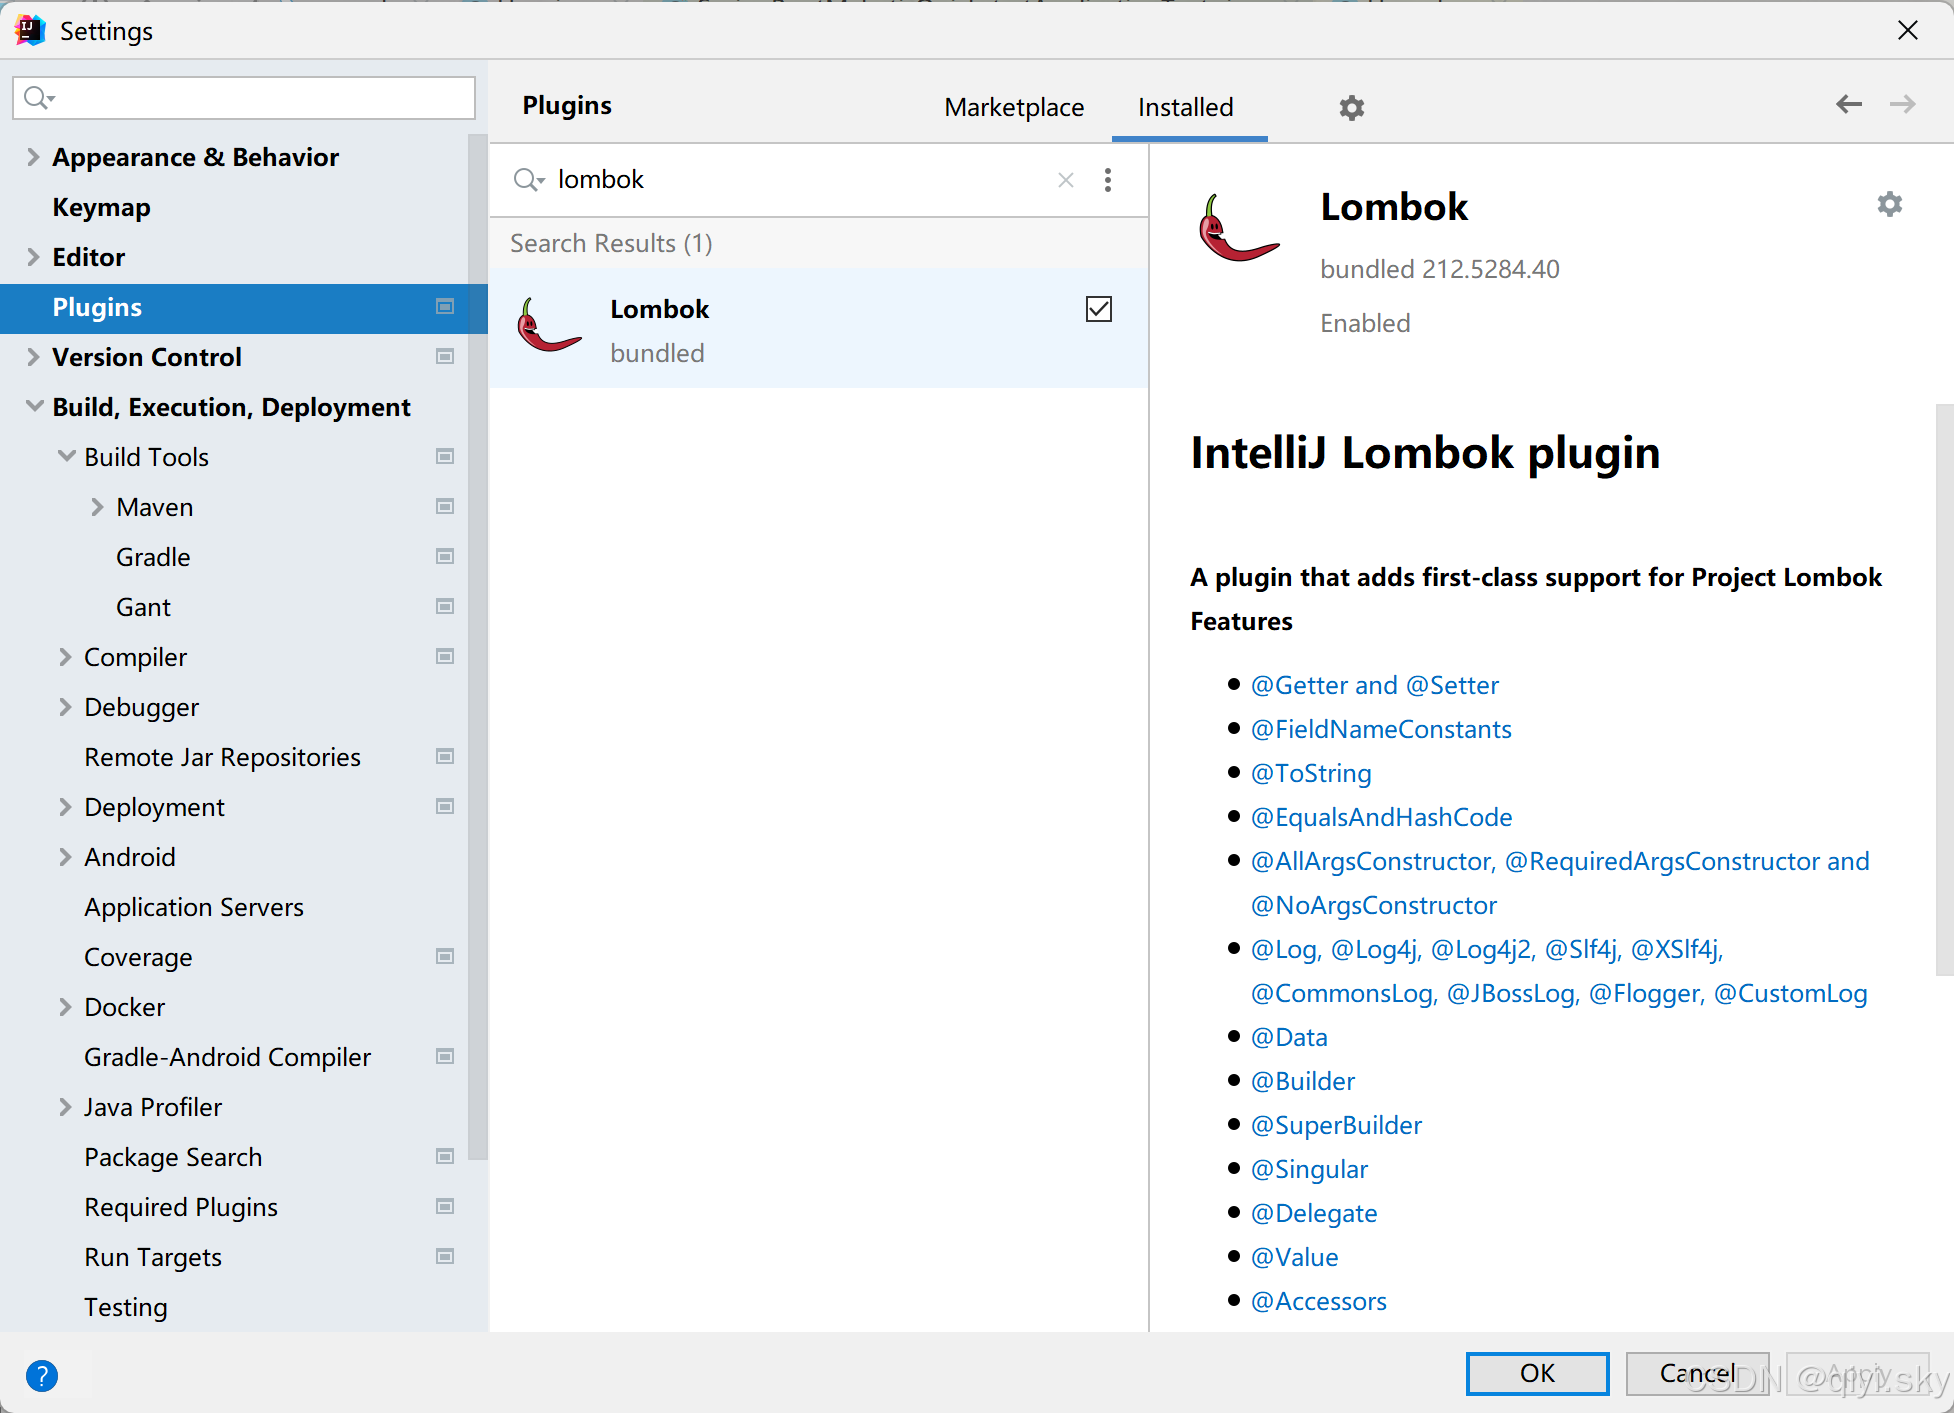Click the plugin description vertical scrollbar
The width and height of the screenshot is (1954, 1413).
point(1943,690)
